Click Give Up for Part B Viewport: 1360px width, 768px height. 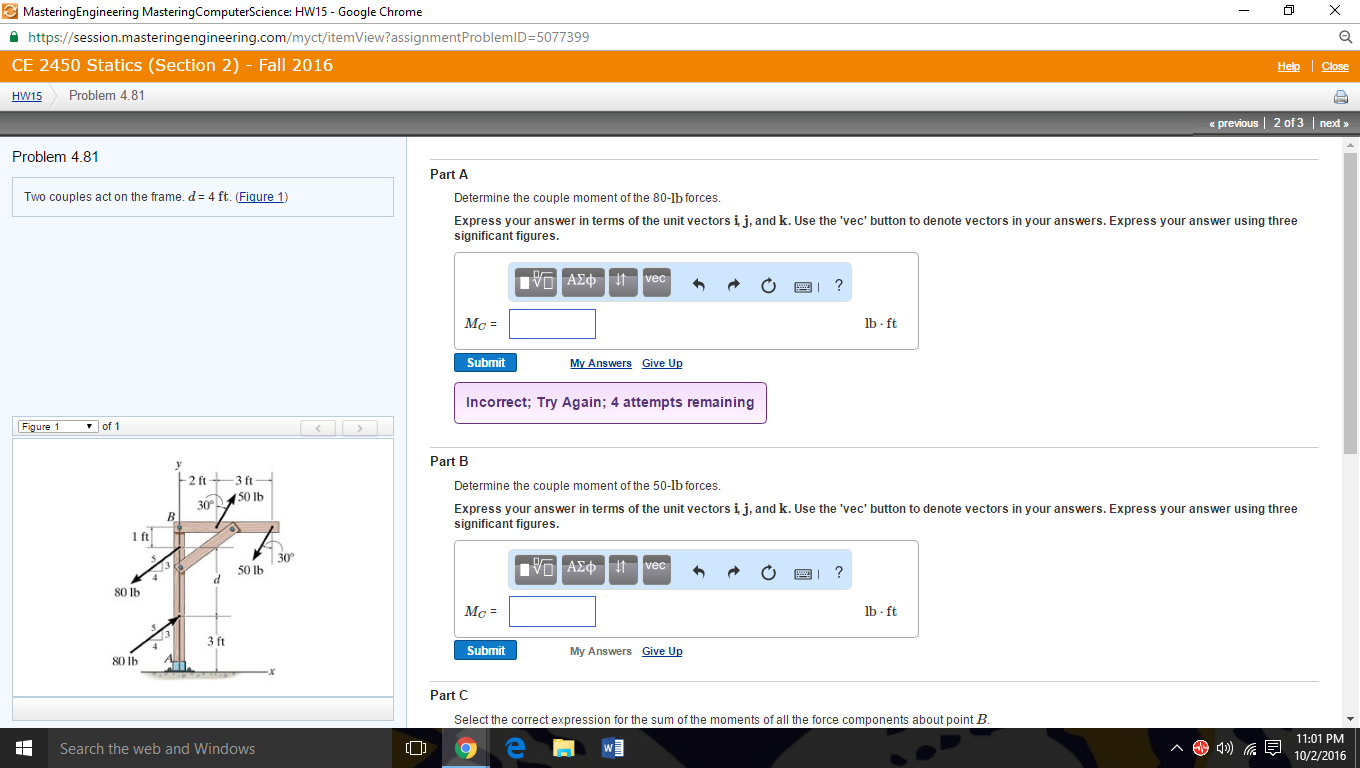(x=661, y=650)
